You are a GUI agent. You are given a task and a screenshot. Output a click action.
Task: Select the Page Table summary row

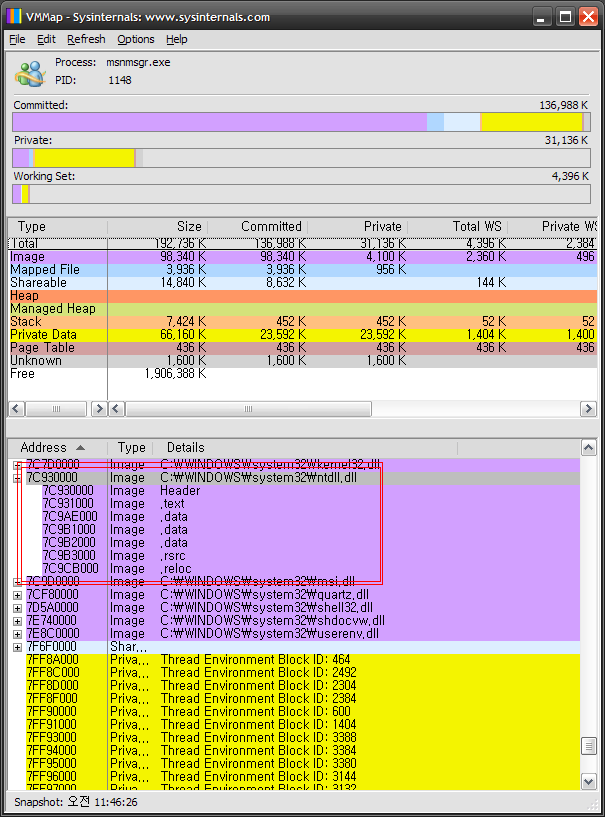(302, 348)
